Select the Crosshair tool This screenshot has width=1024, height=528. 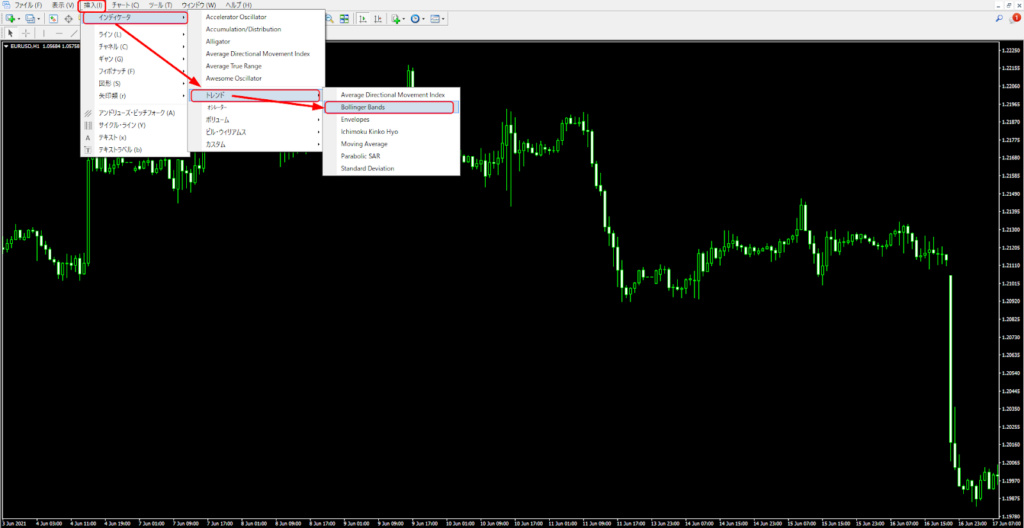click(26, 33)
